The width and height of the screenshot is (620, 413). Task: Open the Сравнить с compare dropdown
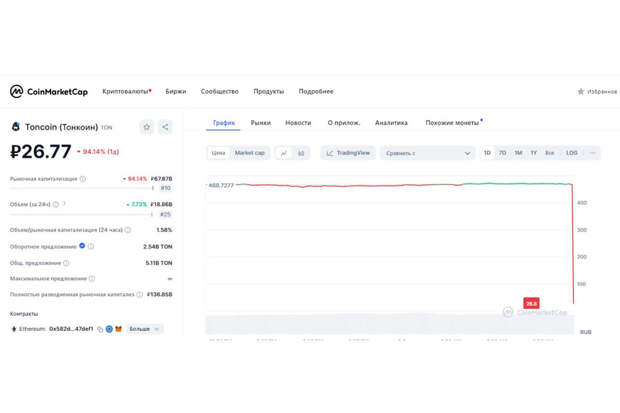[427, 153]
